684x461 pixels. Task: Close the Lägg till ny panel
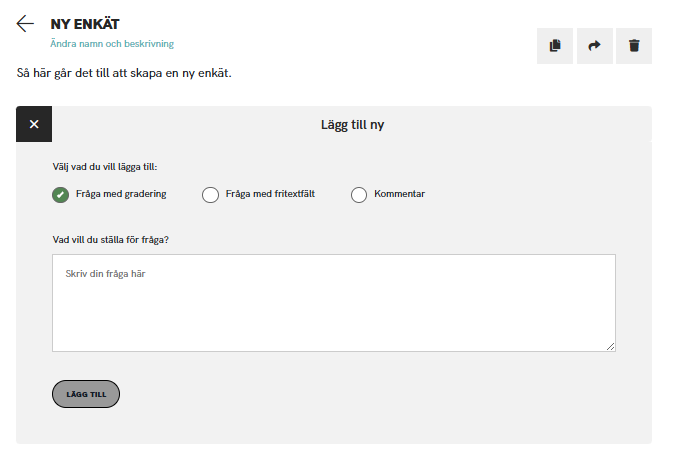point(34,125)
